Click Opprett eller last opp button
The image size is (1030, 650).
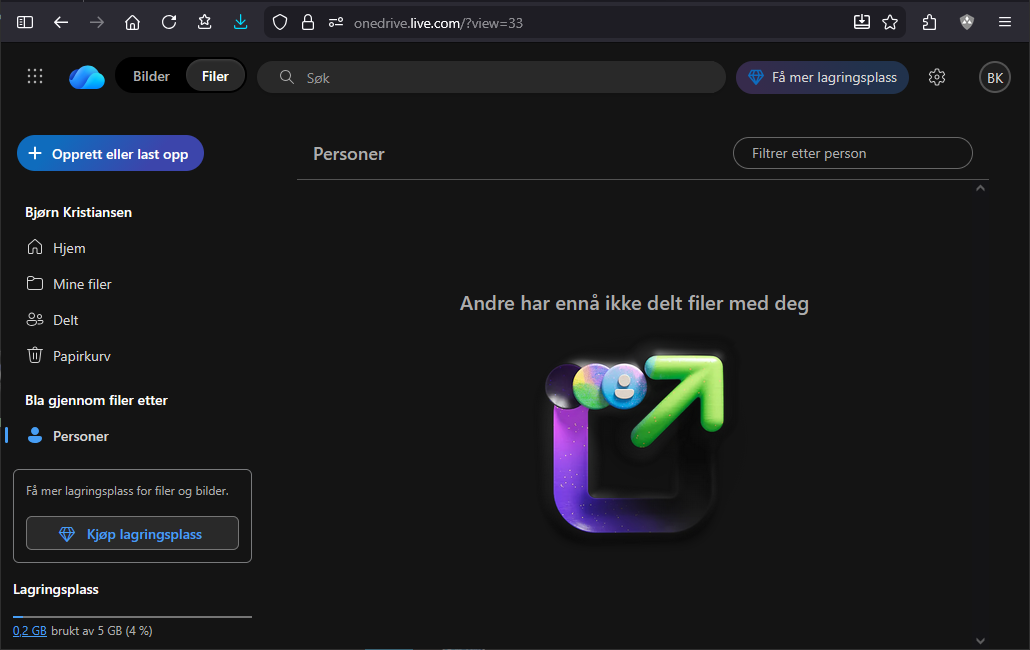click(x=110, y=153)
